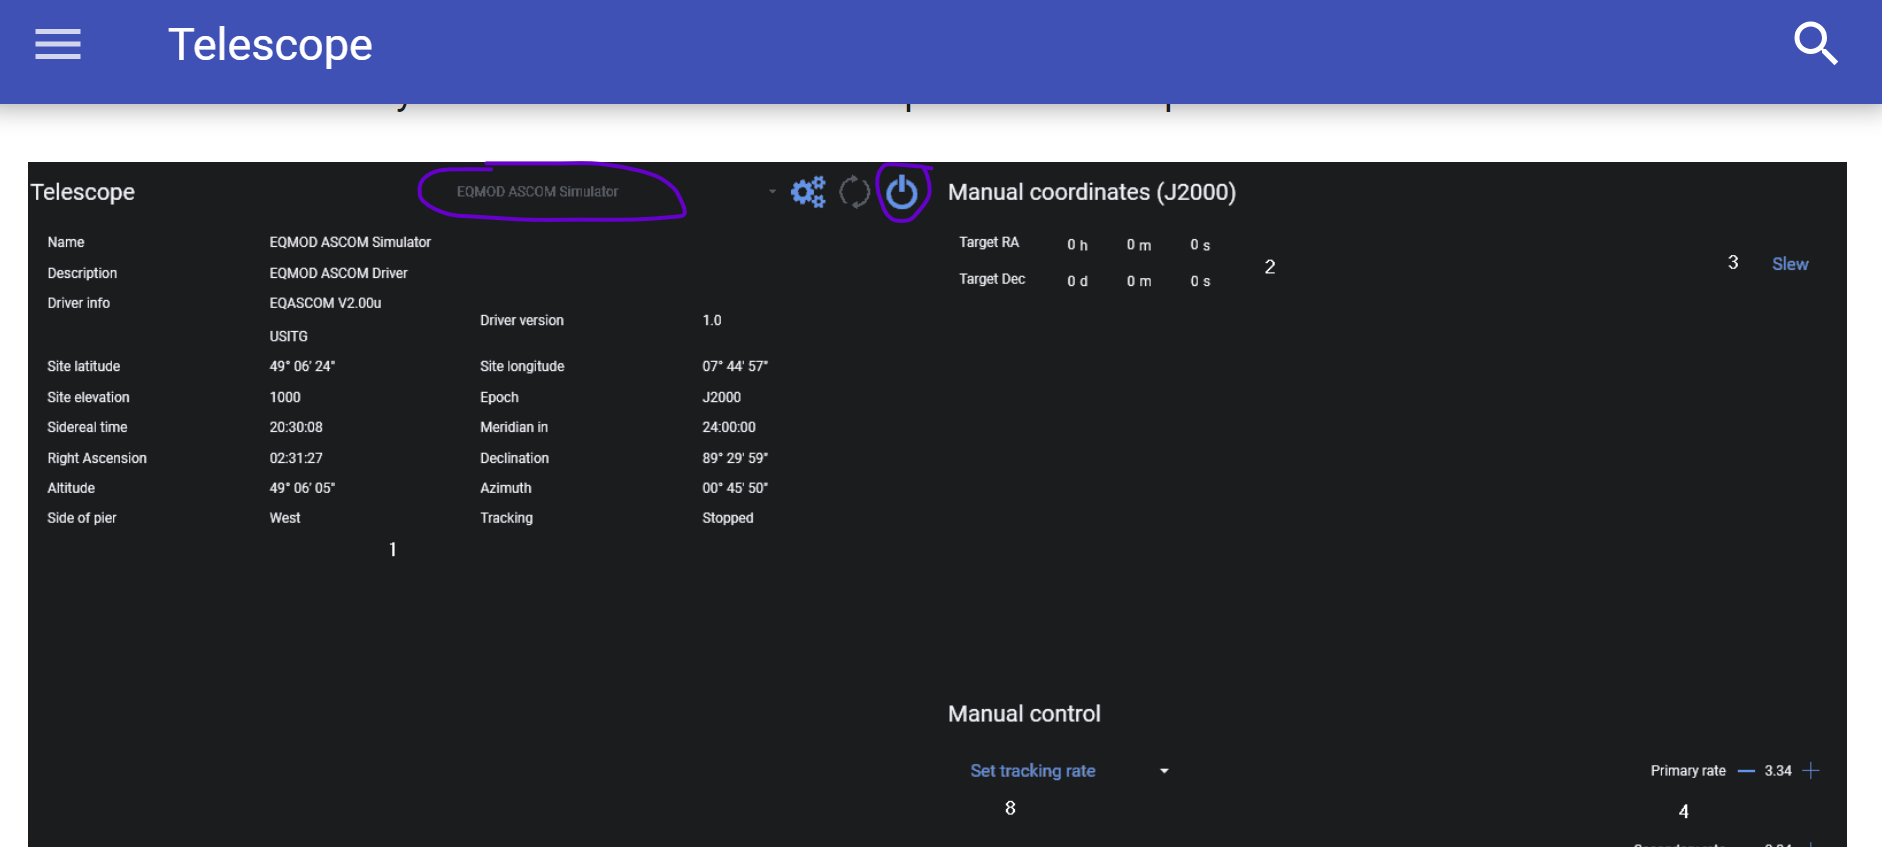The height and width of the screenshot is (847, 1882).
Task: Select the Target RA minutes field
Action: 1139,245
